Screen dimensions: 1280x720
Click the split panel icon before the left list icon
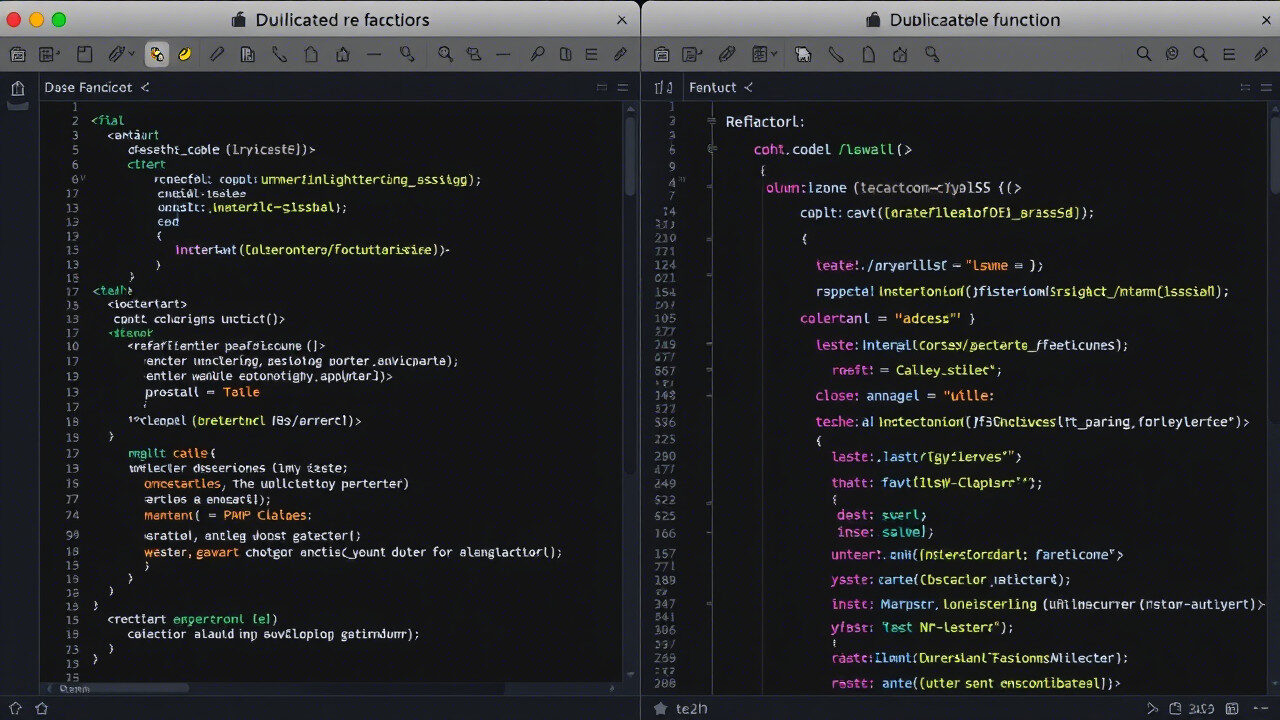pyautogui.click(x=566, y=54)
